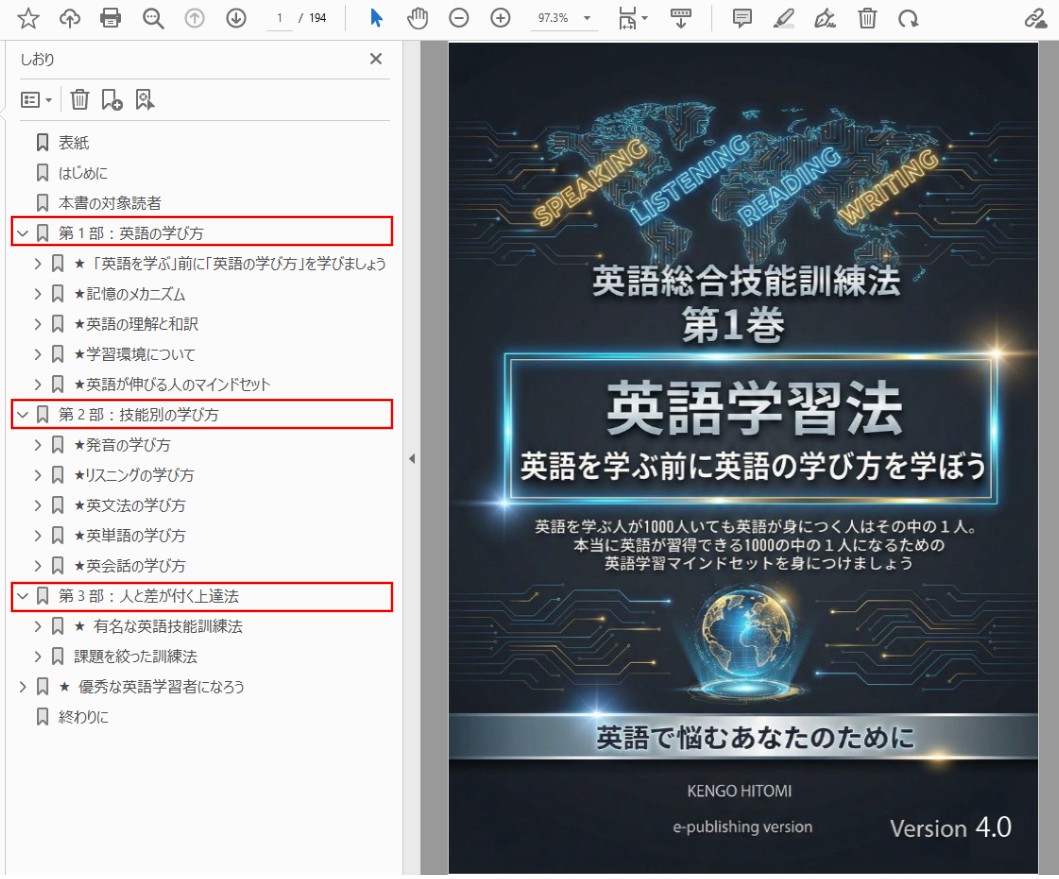This screenshot has width=1059, height=879.
Task: Expand the ★記憶のメカニズム bookmark
Action: [x=38, y=294]
